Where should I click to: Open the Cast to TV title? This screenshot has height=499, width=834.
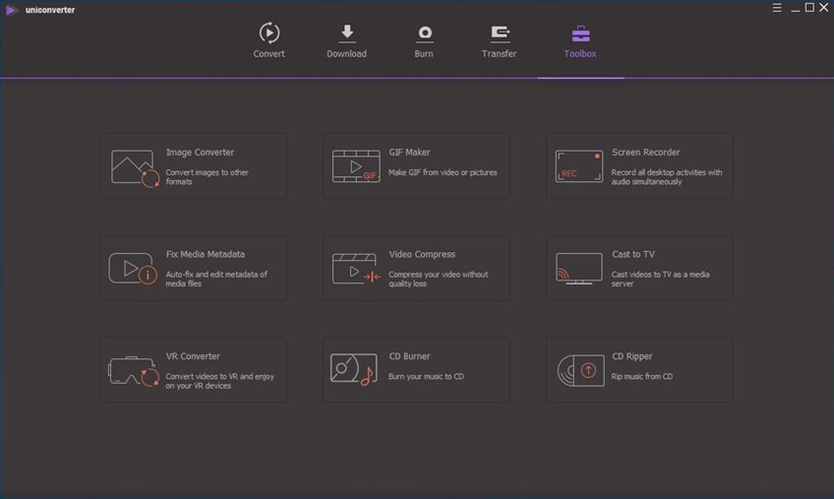(x=633, y=254)
